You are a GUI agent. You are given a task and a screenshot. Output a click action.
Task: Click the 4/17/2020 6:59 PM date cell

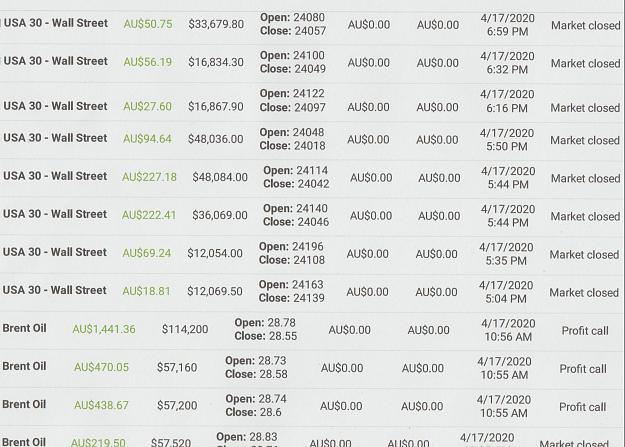tap(507, 25)
